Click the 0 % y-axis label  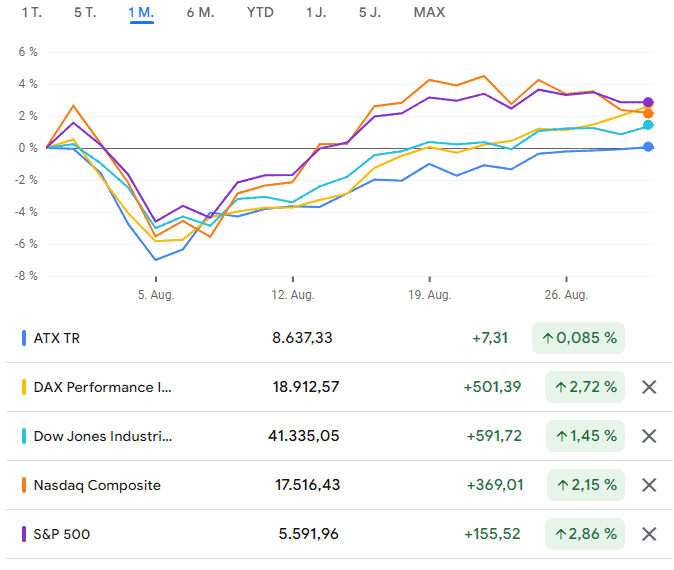point(28,148)
